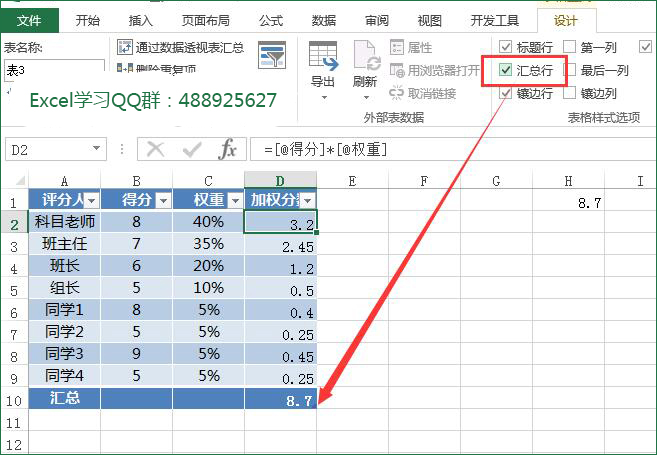Toggle the 镶边行 checkbox
The image size is (657, 455).
(x=506, y=93)
